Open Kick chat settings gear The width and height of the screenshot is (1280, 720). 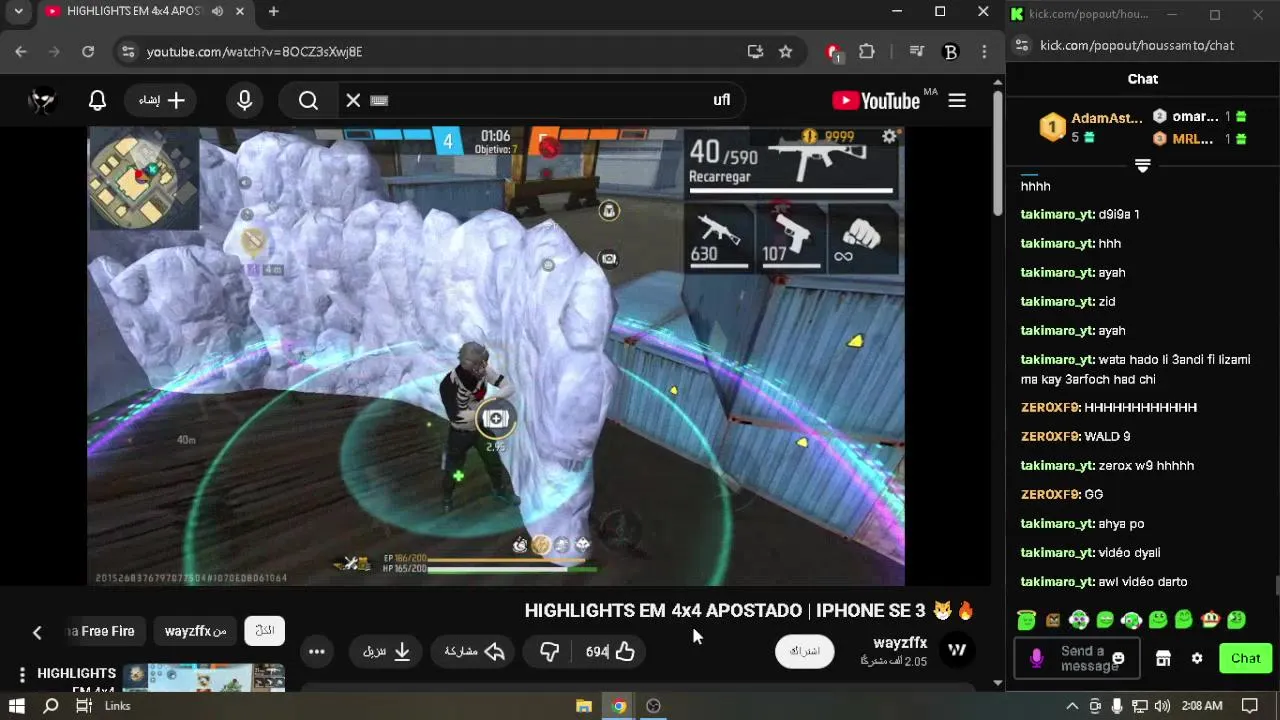1197,658
